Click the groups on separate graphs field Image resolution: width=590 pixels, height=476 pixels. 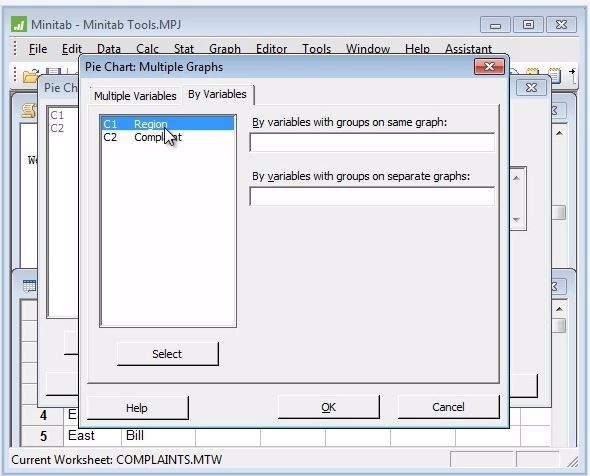372,196
